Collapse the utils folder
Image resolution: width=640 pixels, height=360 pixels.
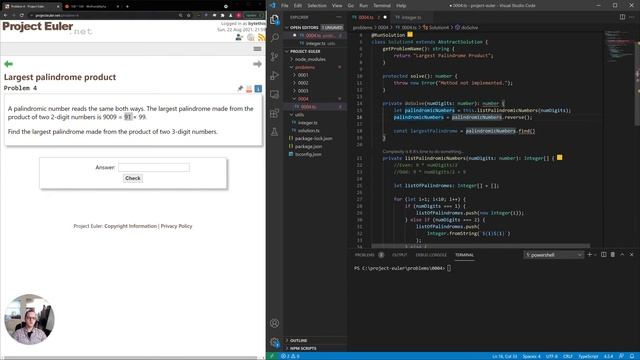click(299, 115)
